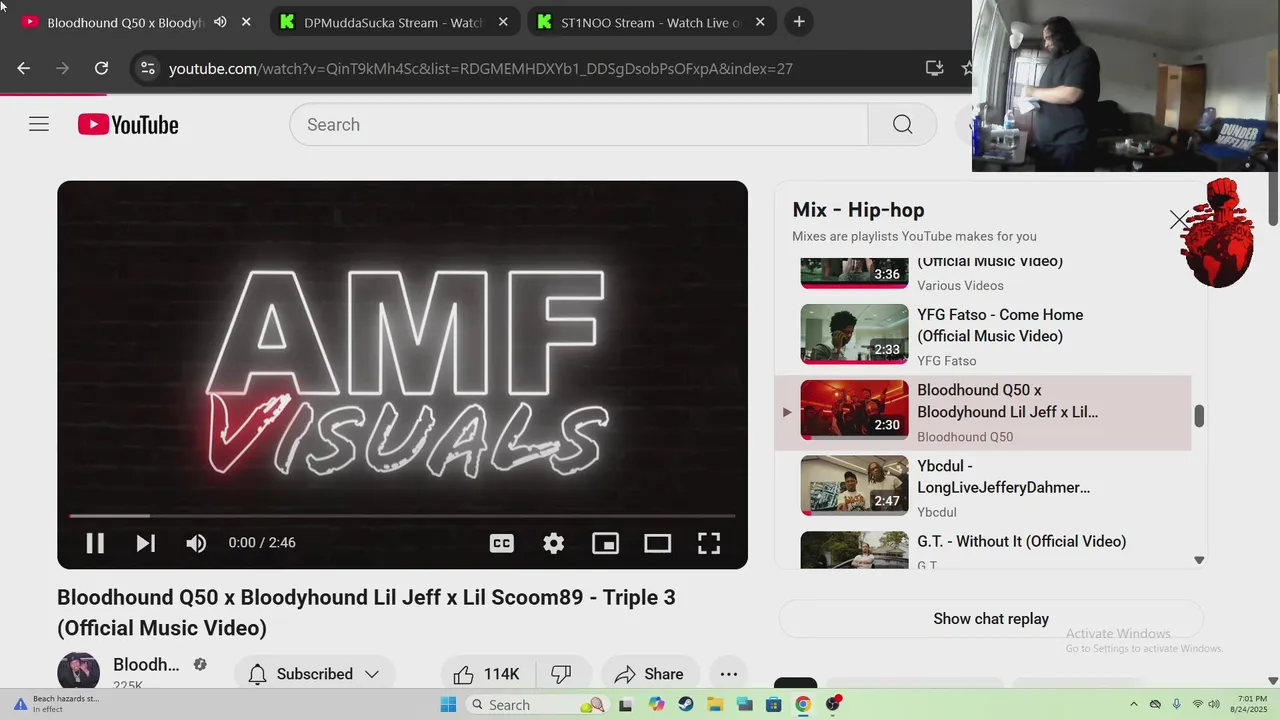Open the Beach hazards weather alert widget

tap(57, 704)
